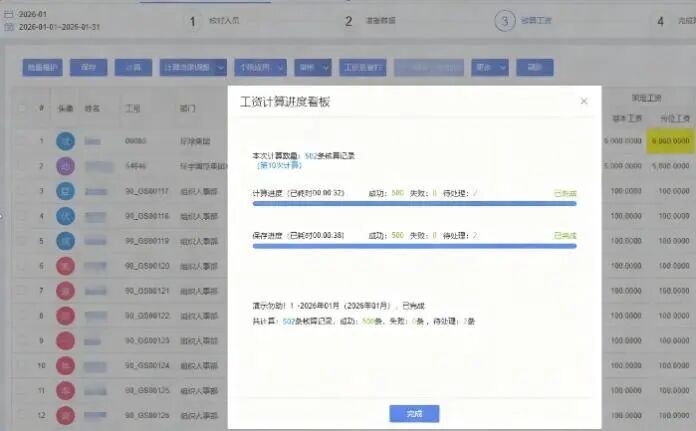This screenshot has width=696, height=431.
Task: Tick the checkbox for row 4
Action: coord(21,216)
